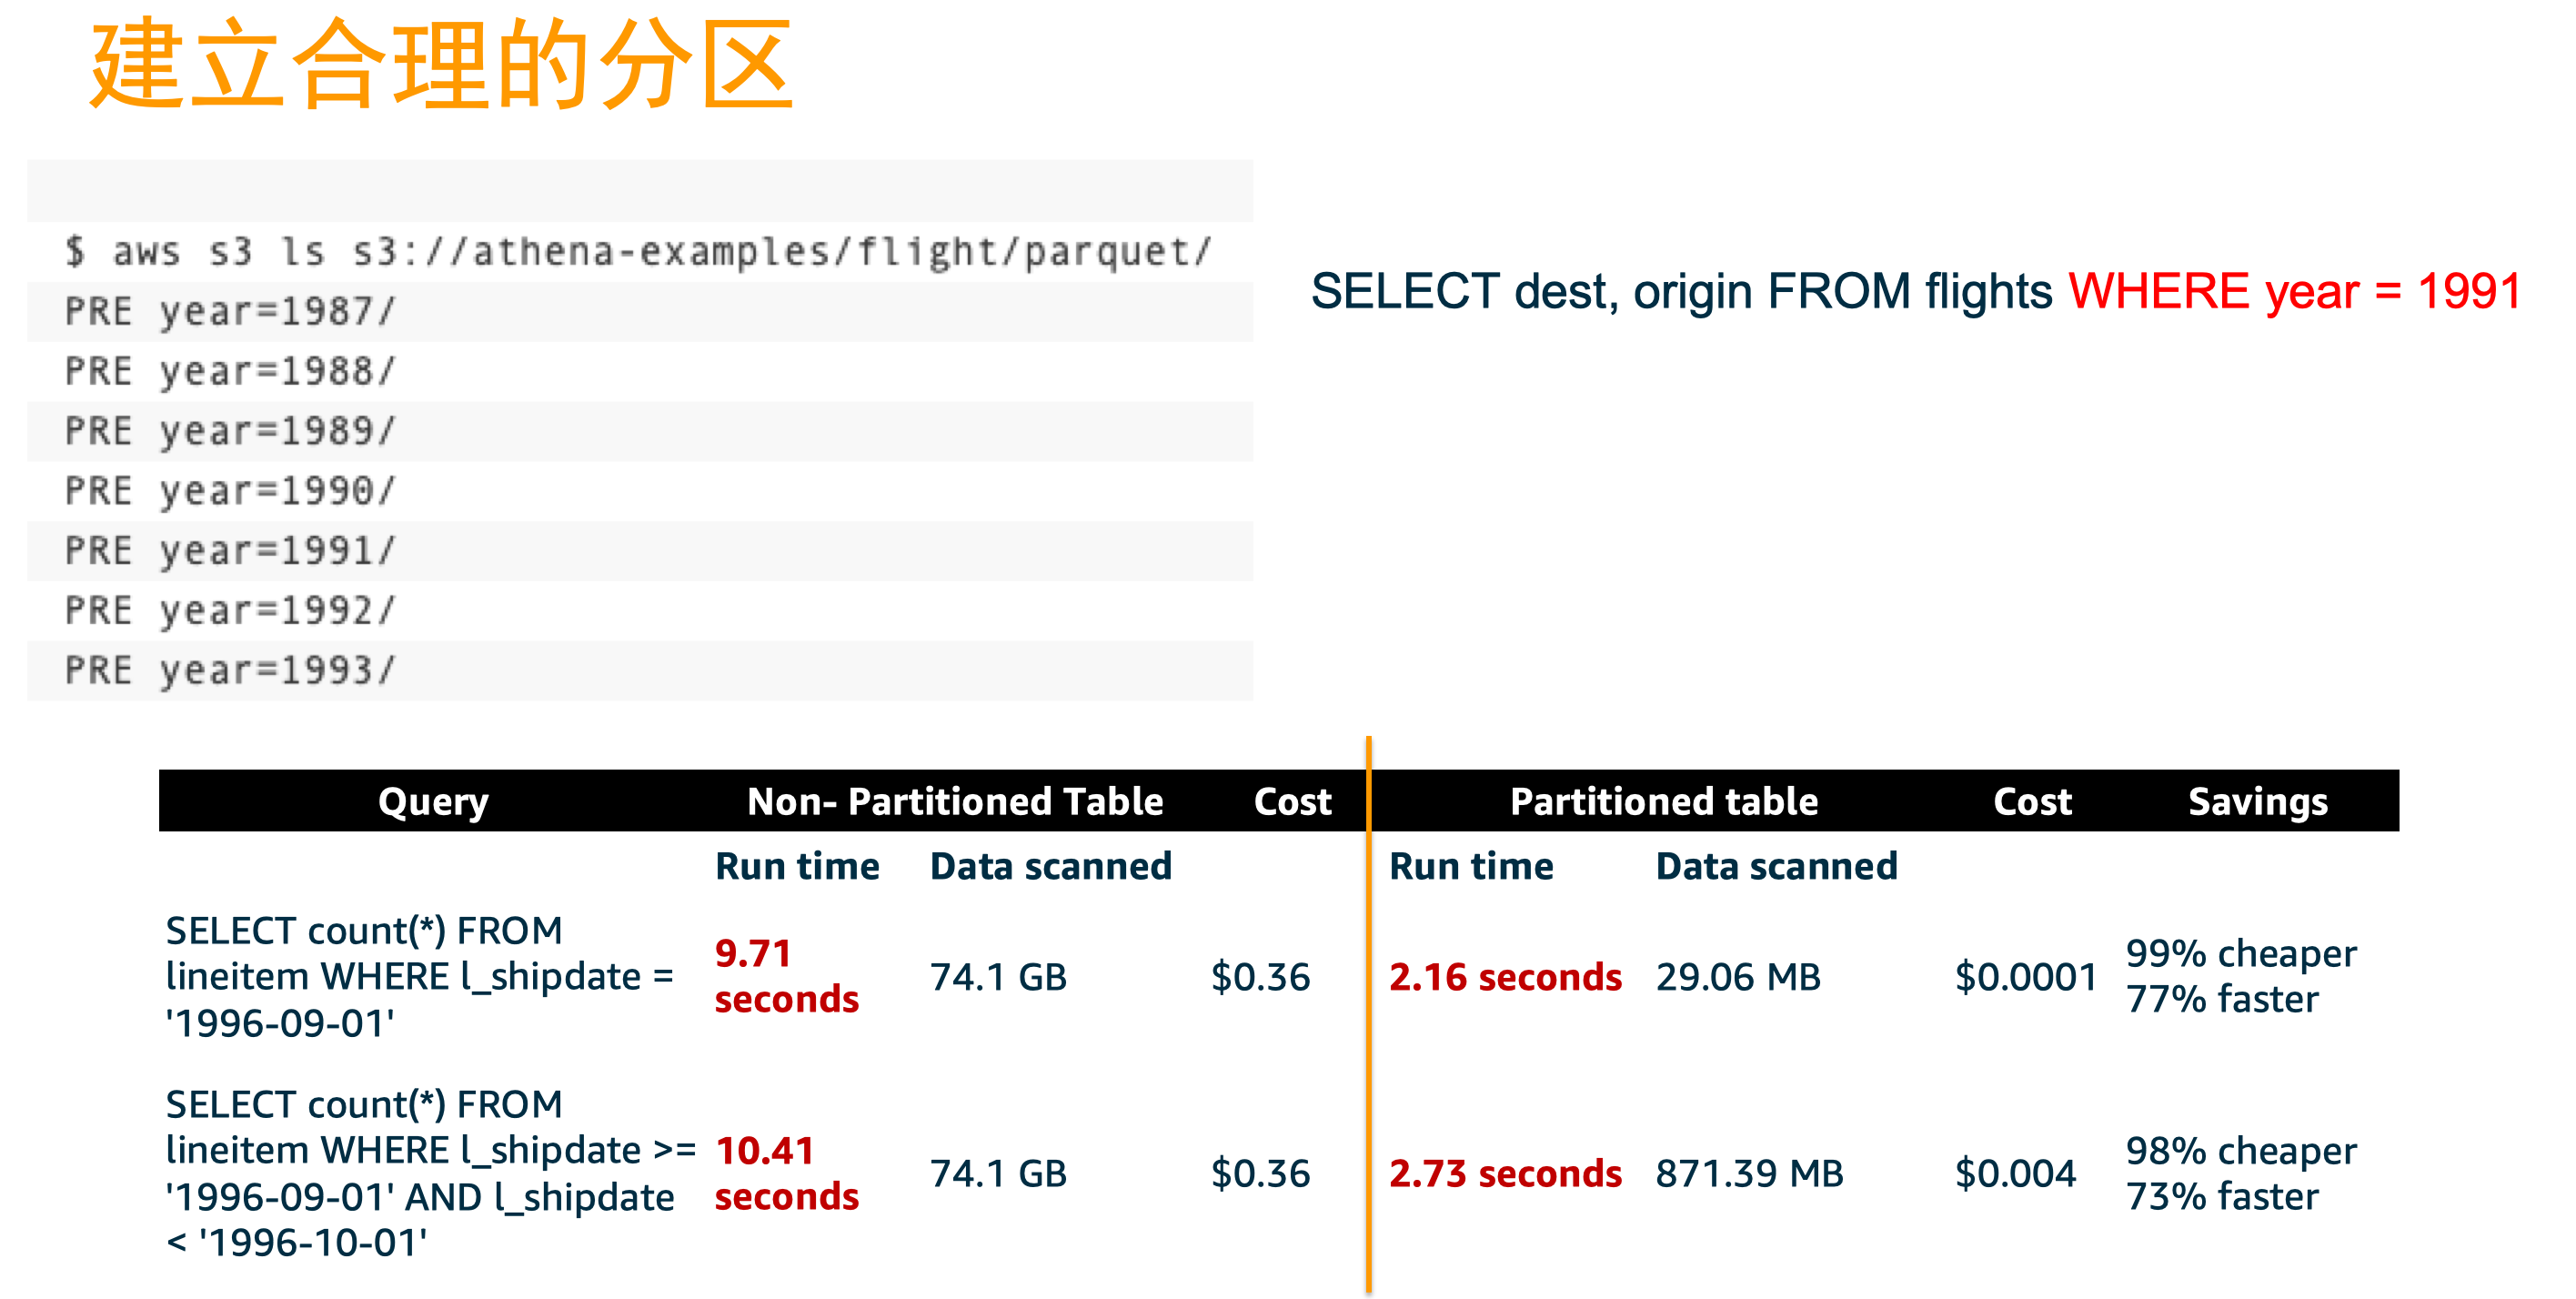Click the Query column header
The width and height of the screenshot is (2576, 1299).
(433, 801)
